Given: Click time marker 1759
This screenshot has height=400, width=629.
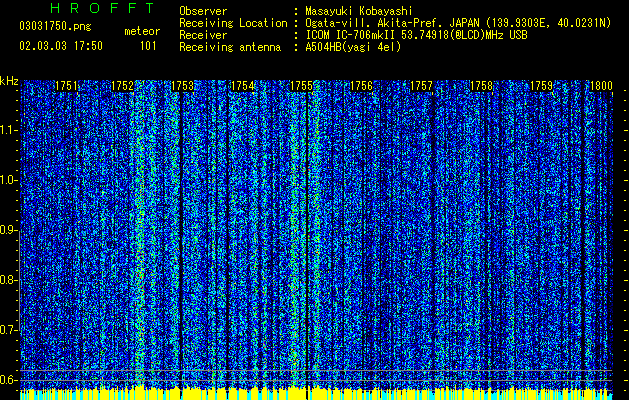Looking at the screenshot, I should tap(542, 86).
